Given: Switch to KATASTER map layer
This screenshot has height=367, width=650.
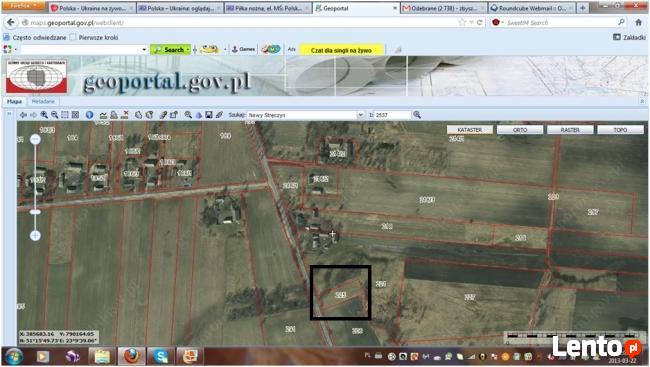Looking at the screenshot, I should (x=470, y=130).
